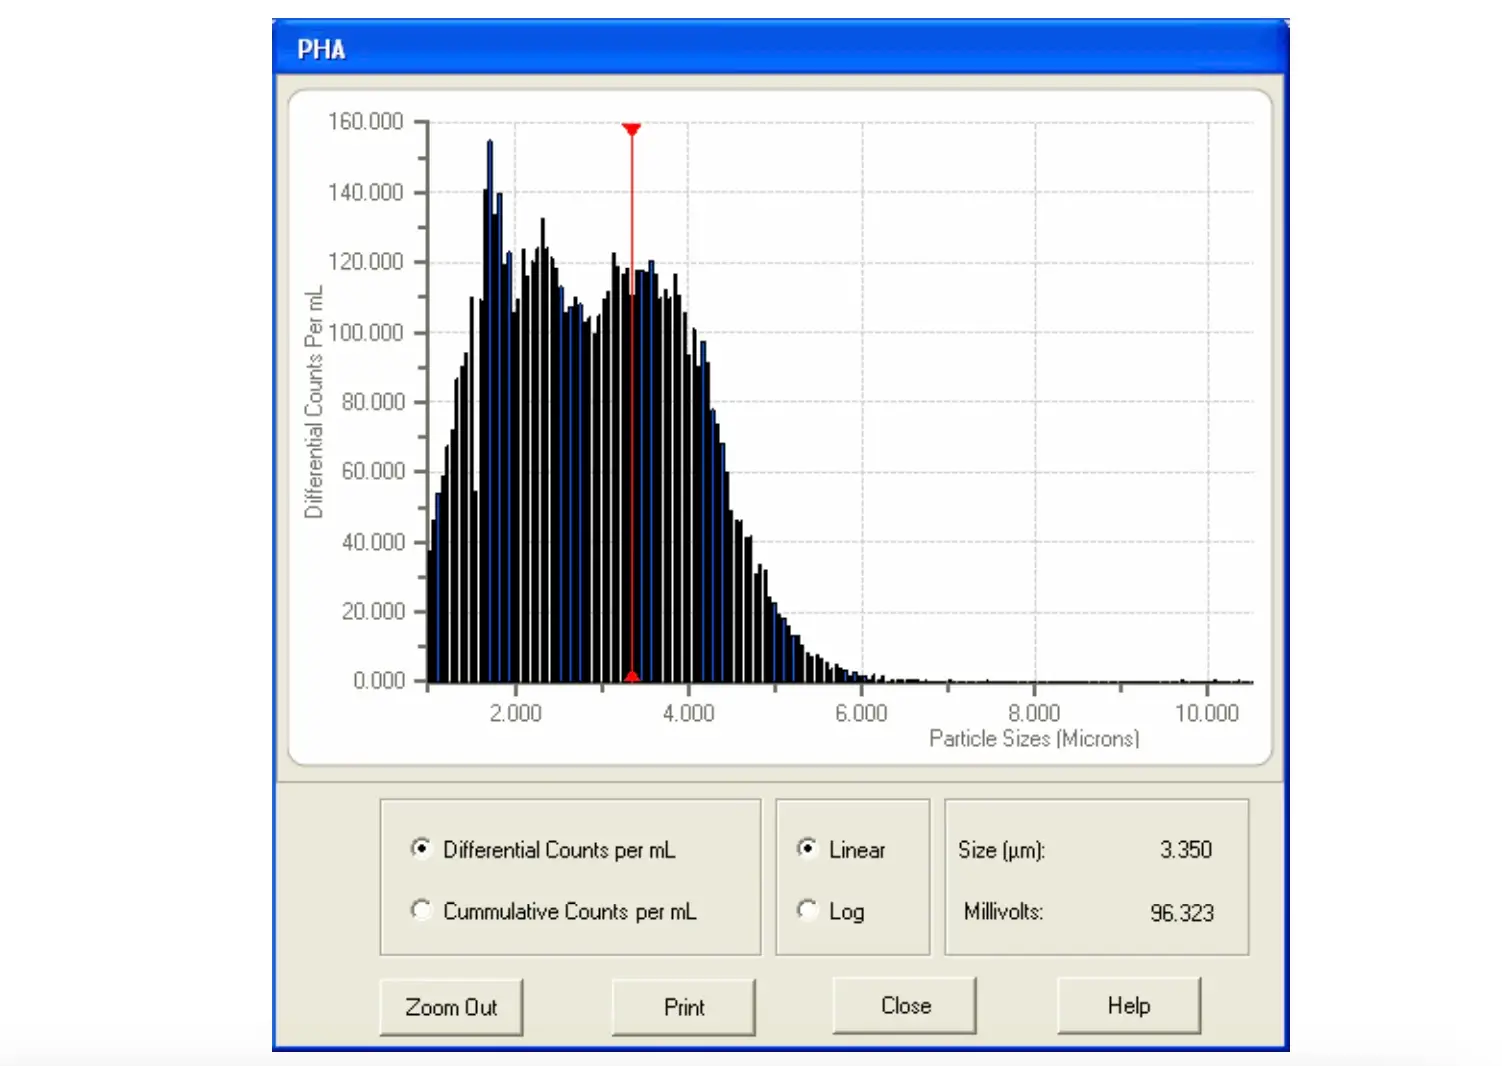This screenshot has width=1502, height=1066.
Task: Click the Zoom Out button
Action: coord(451,1007)
